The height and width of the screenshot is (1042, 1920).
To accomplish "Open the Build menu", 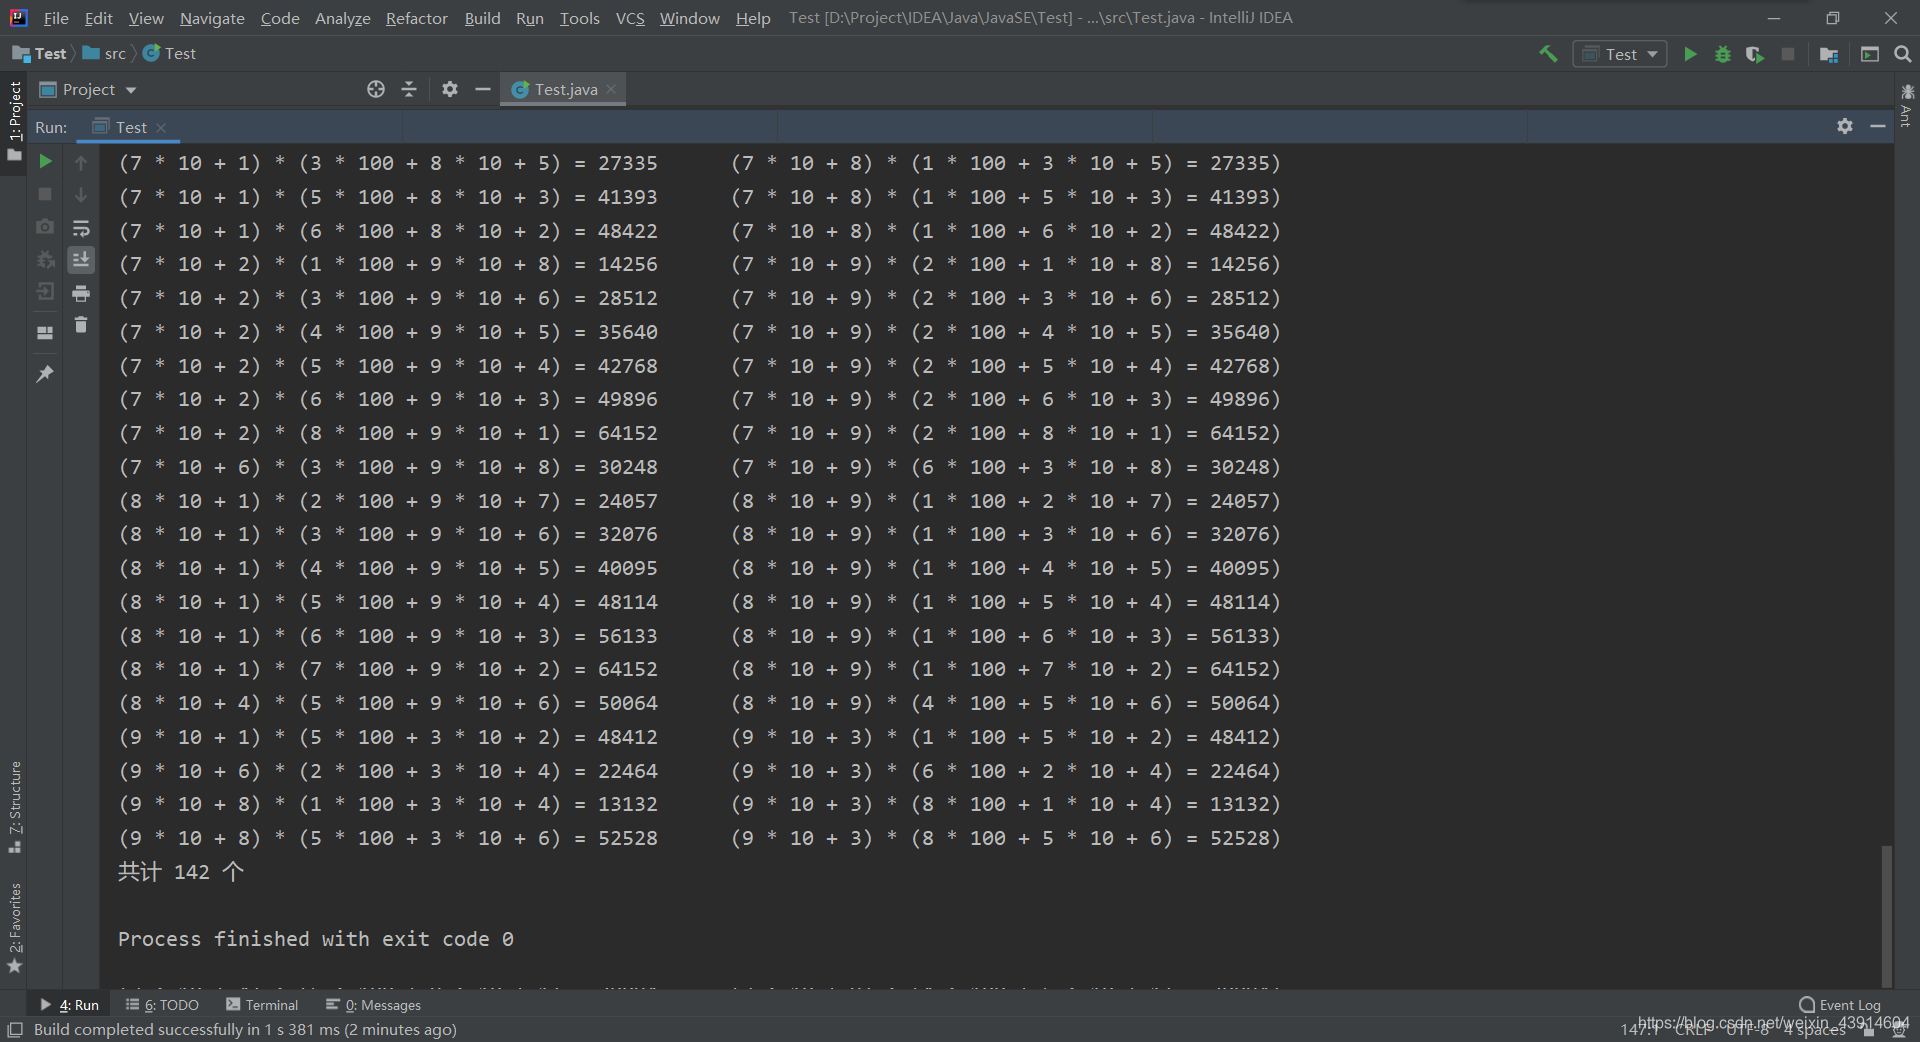I will click(x=482, y=18).
